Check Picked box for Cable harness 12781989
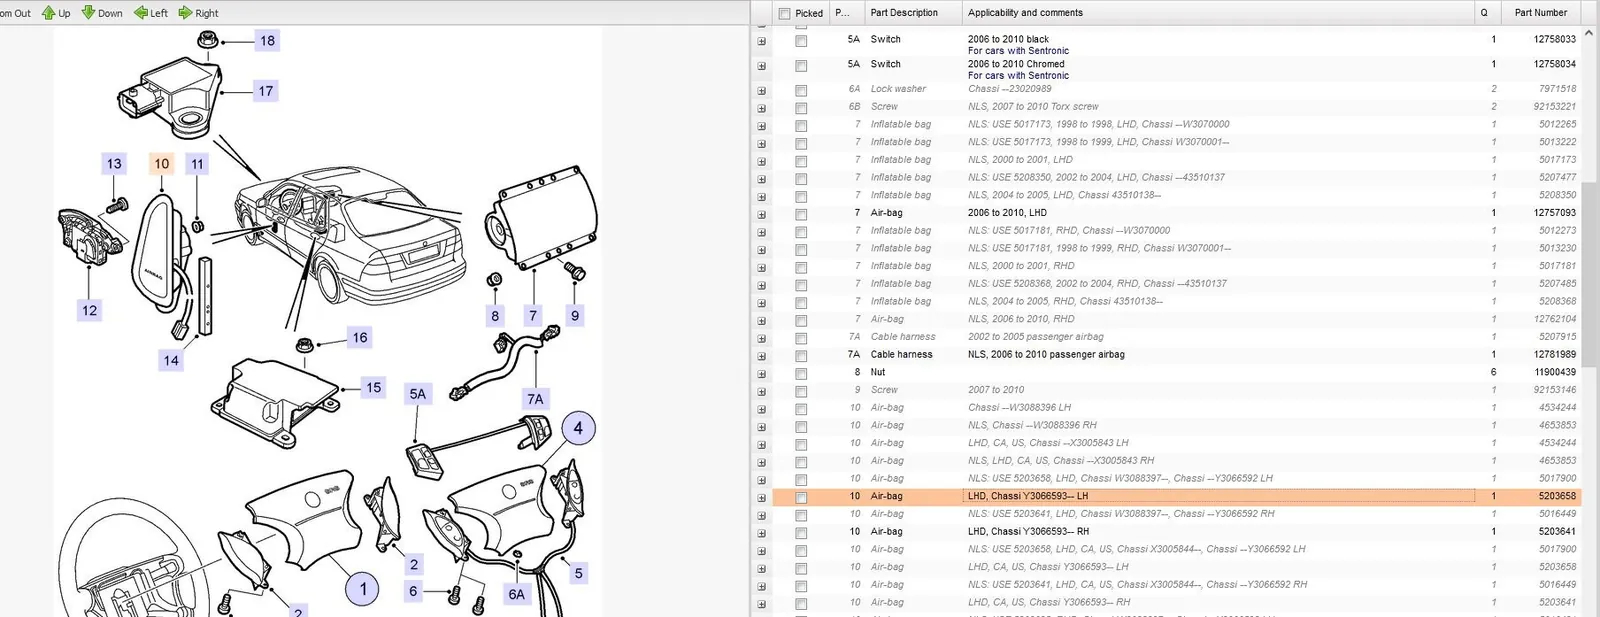 click(x=801, y=356)
